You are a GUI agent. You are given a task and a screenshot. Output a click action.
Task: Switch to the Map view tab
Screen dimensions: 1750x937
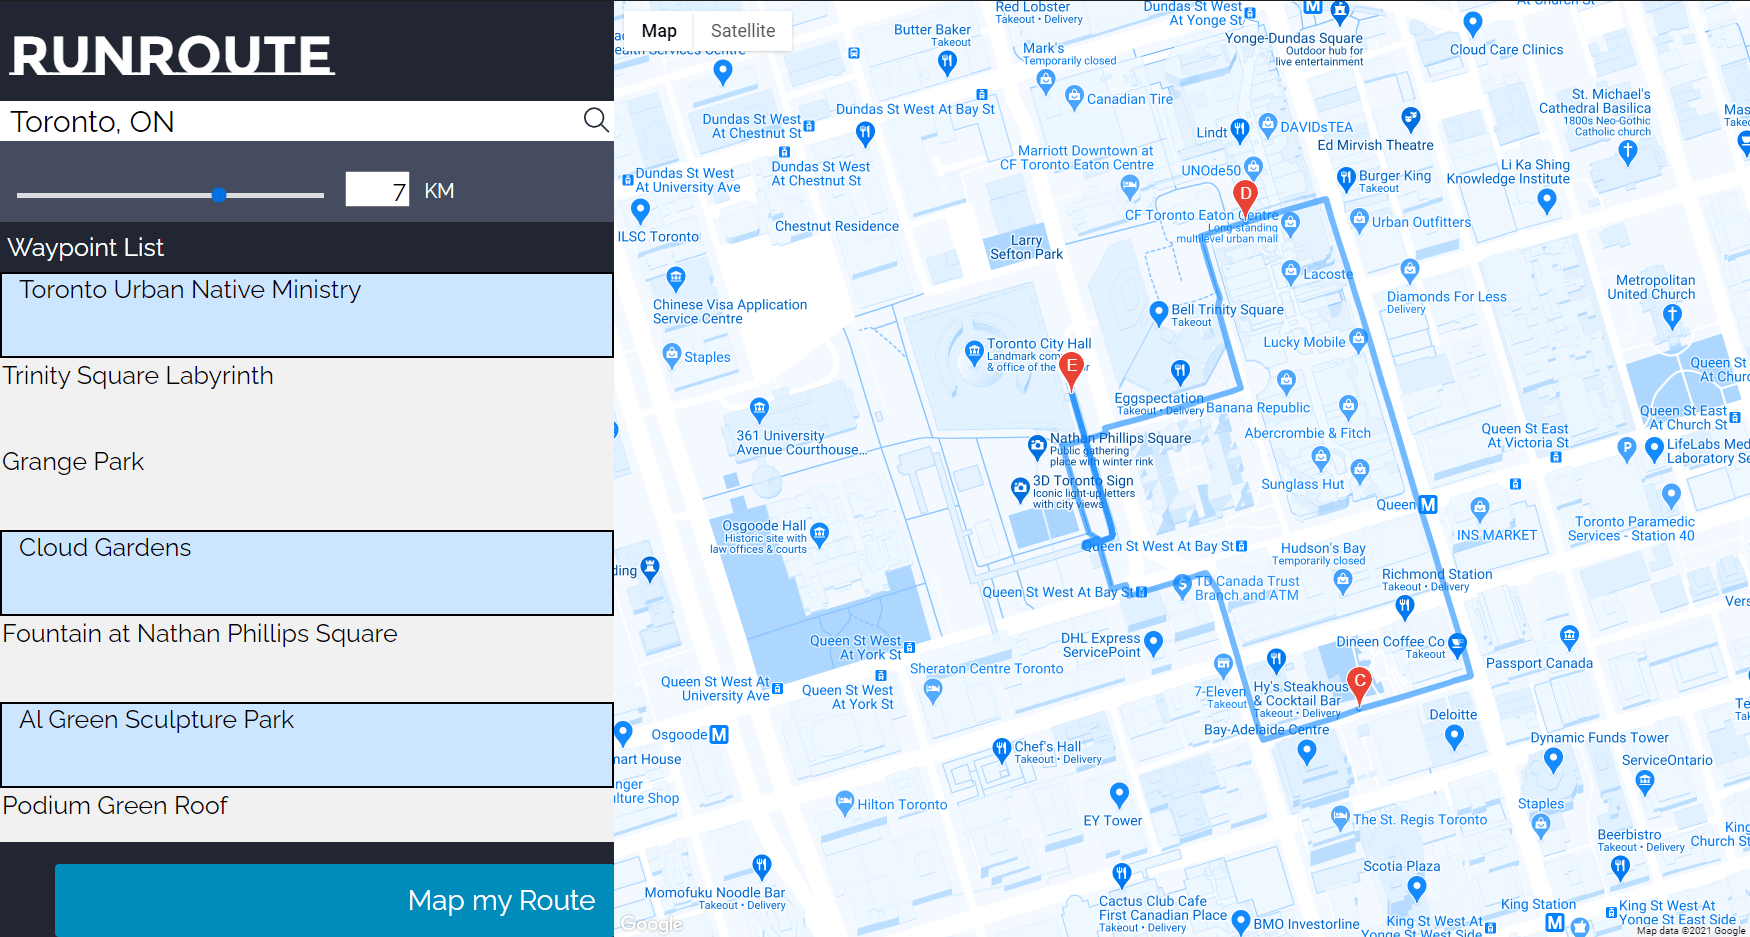point(659,31)
